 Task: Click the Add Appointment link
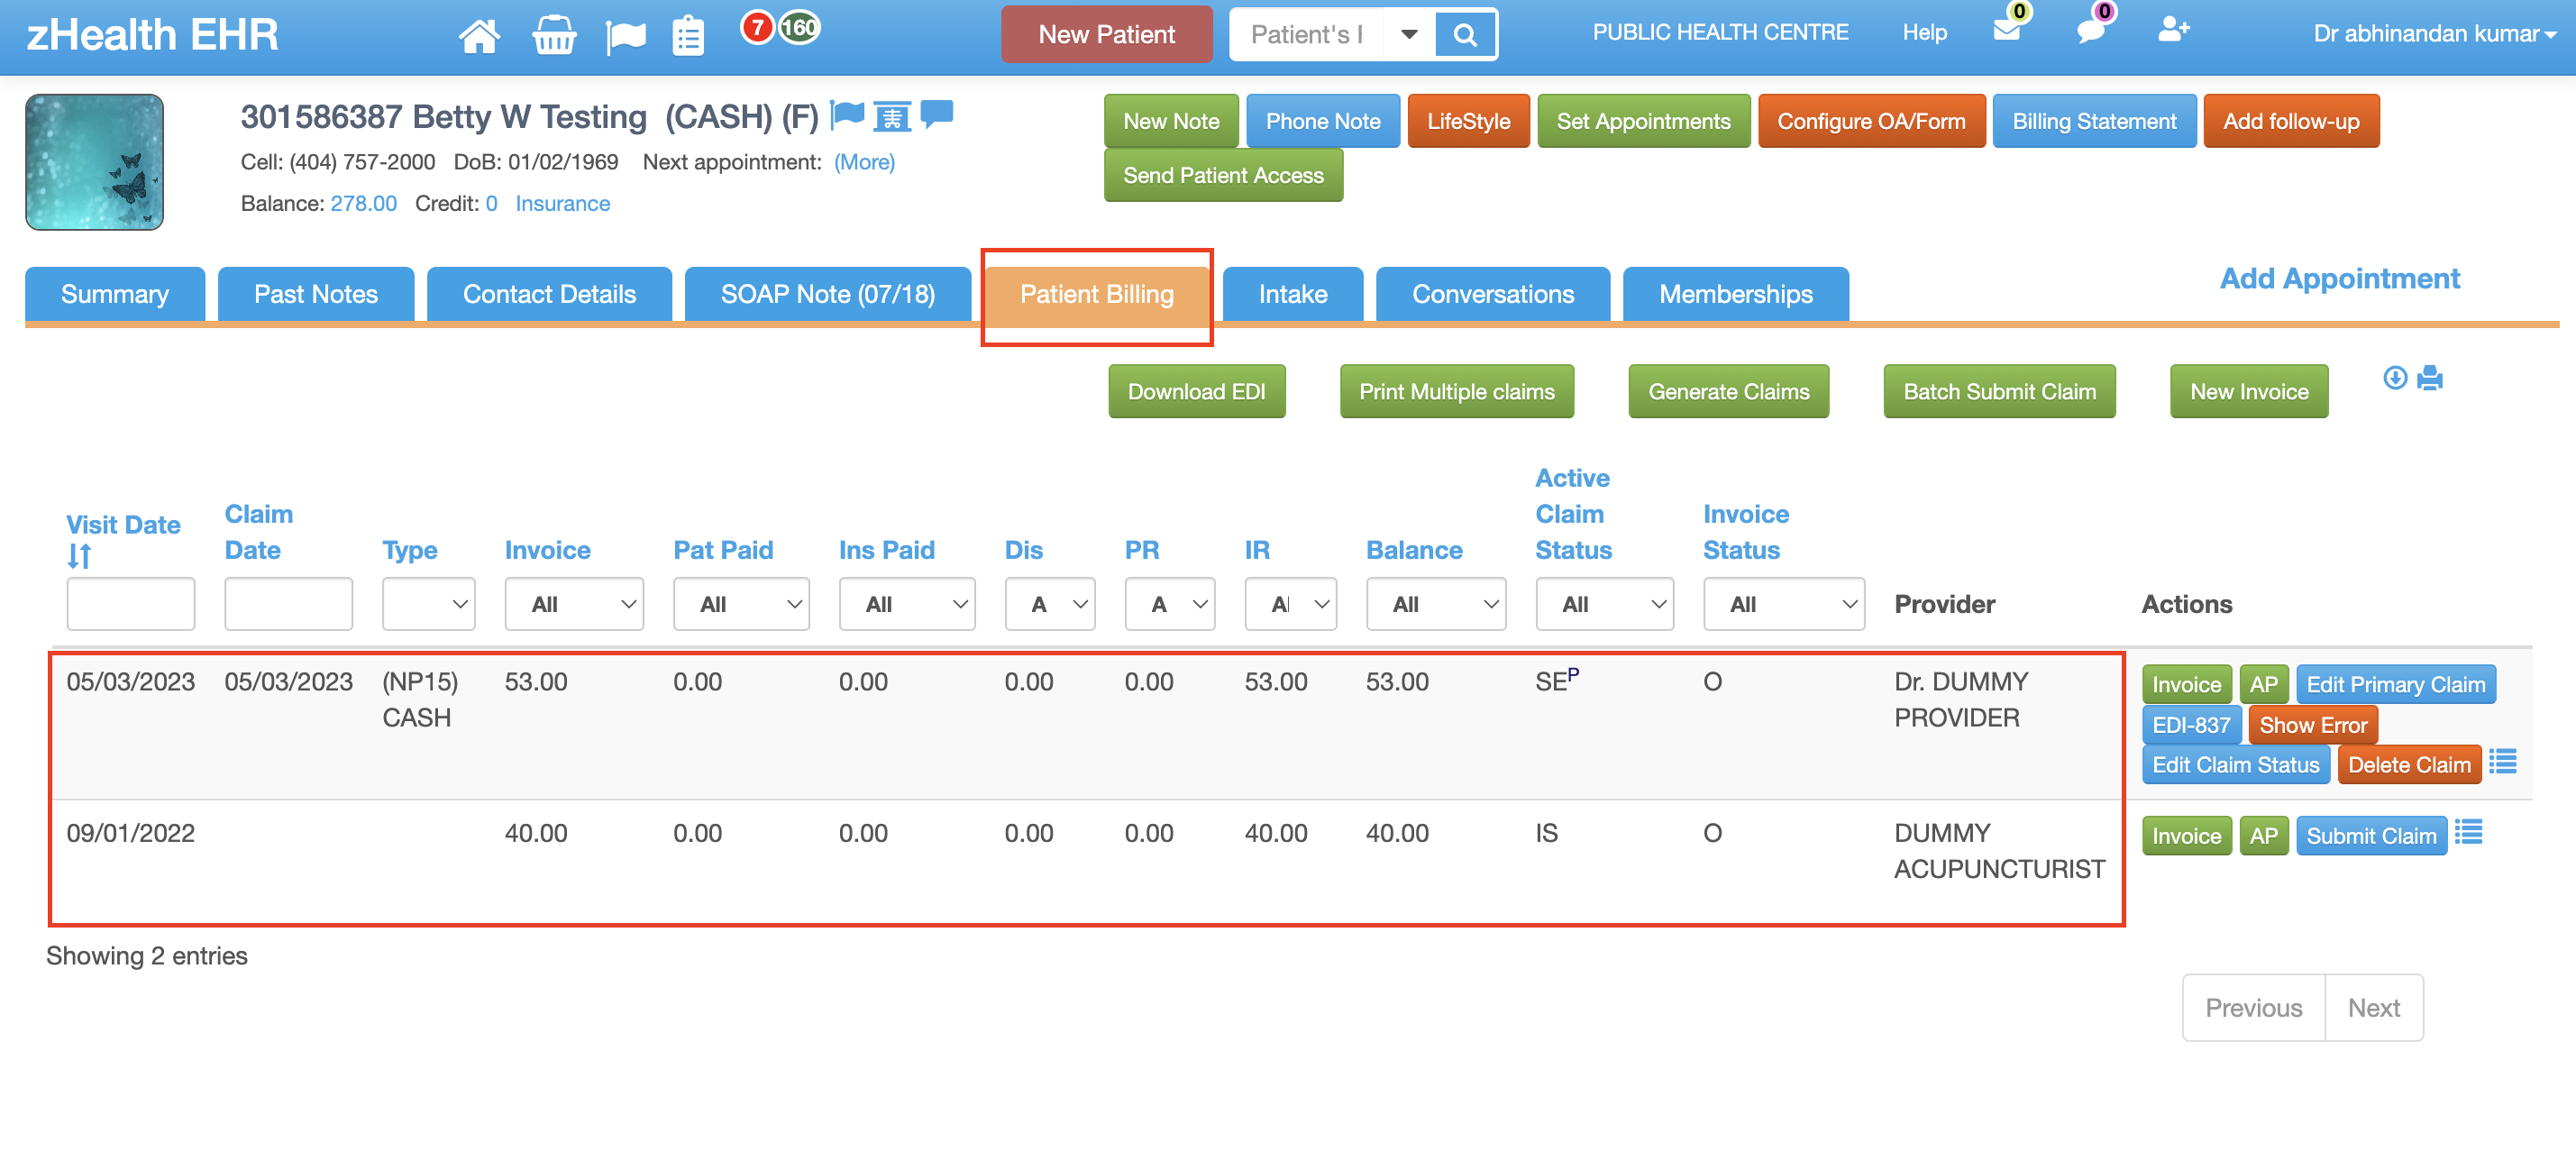(2339, 278)
